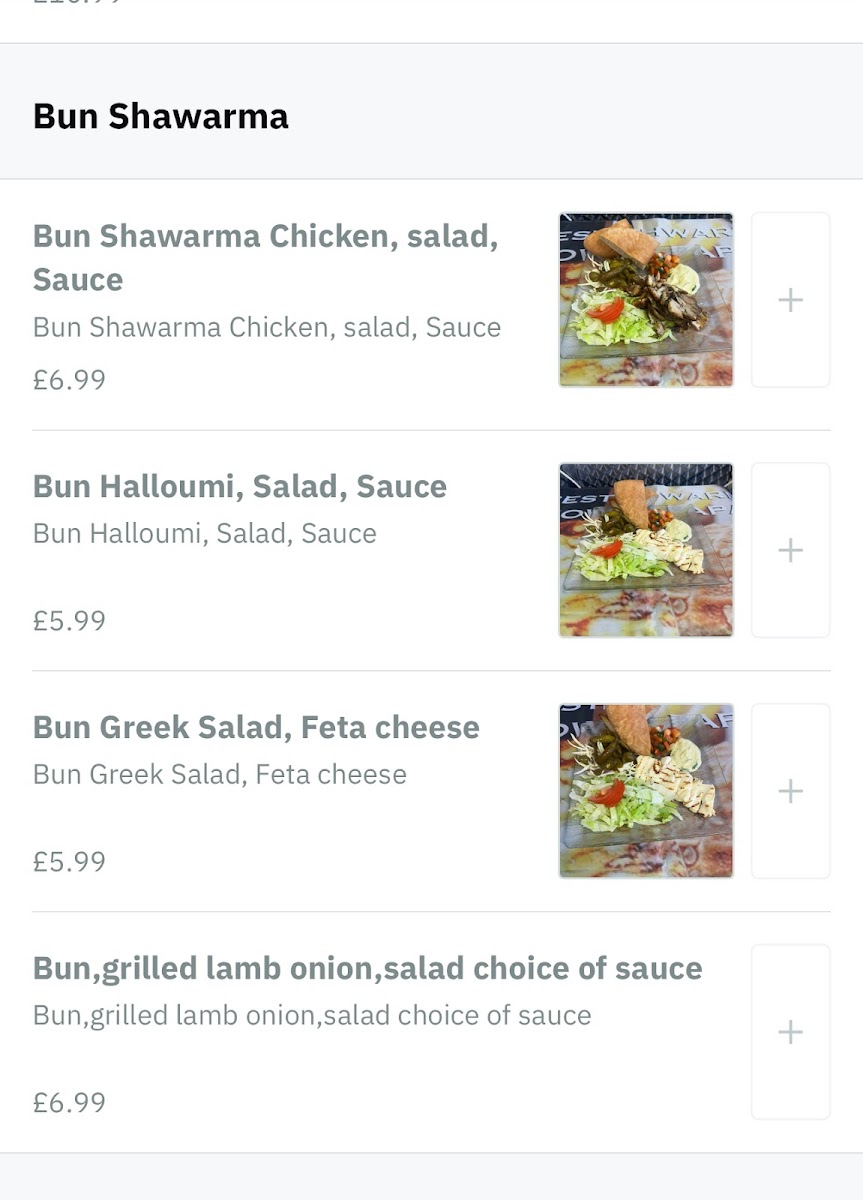The height and width of the screenshot is (1200, 863).
Task: Tap £5.99 price under Bun Halloumi
Action: click(69, 621)
